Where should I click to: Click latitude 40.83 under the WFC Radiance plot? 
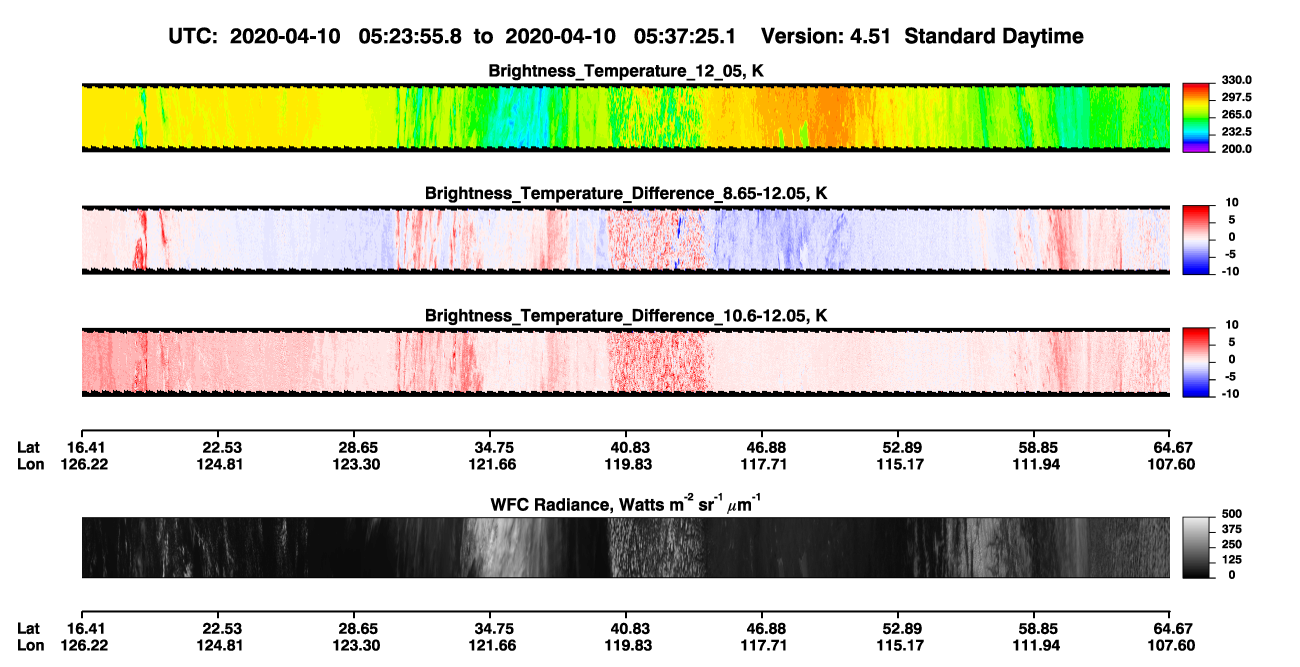tap(629, 628)
